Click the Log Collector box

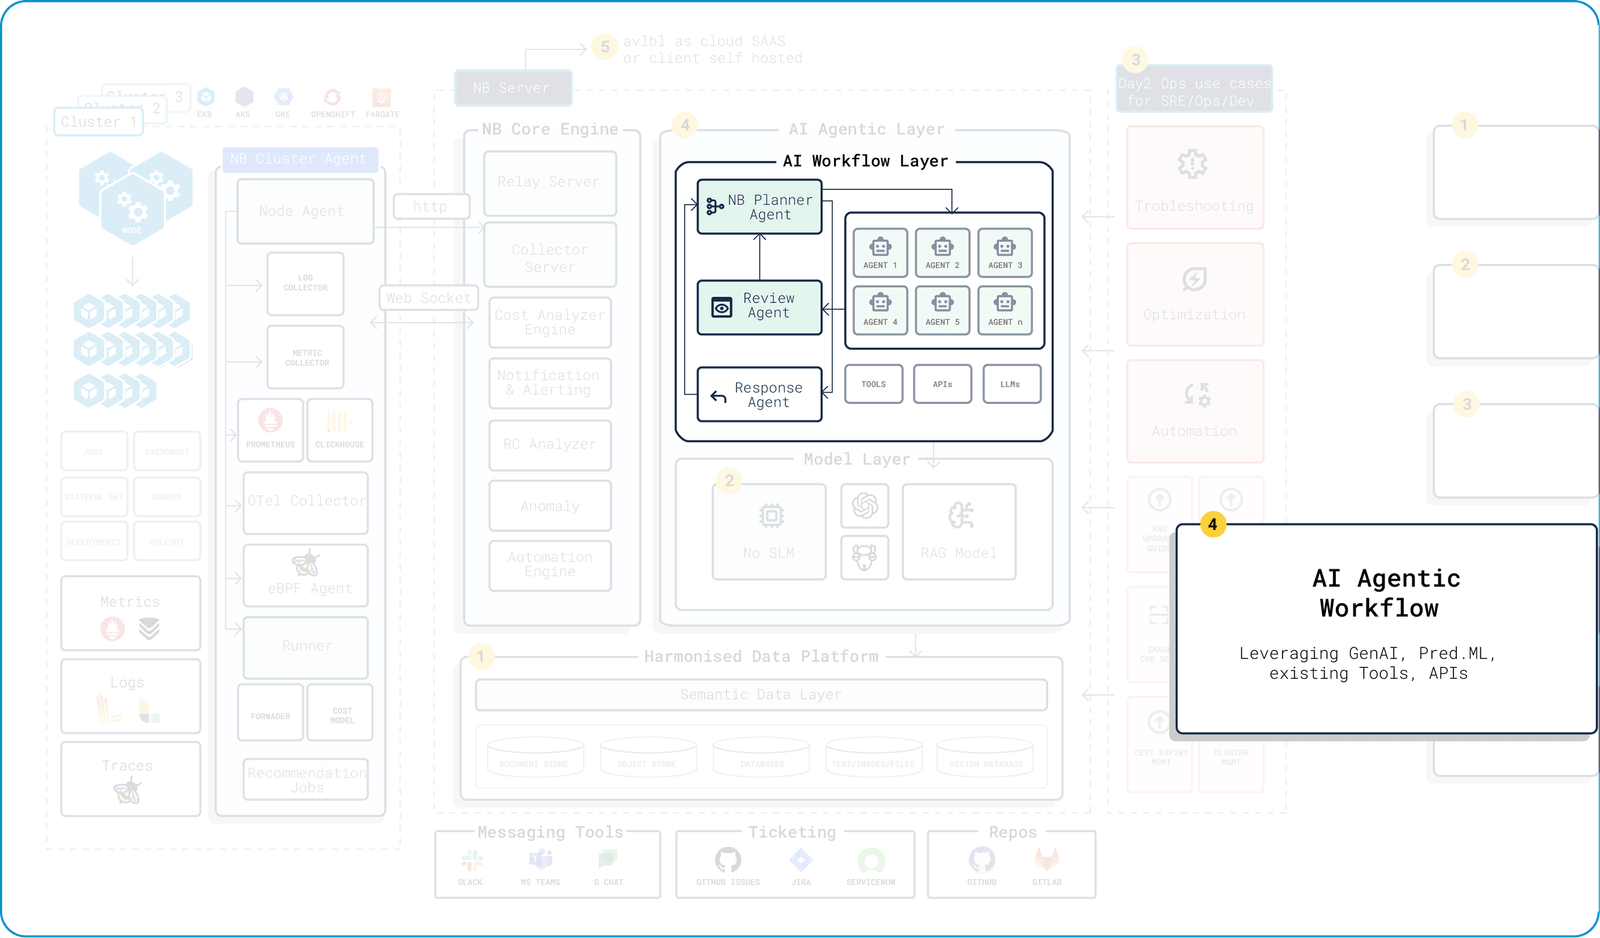click(305, 283)
